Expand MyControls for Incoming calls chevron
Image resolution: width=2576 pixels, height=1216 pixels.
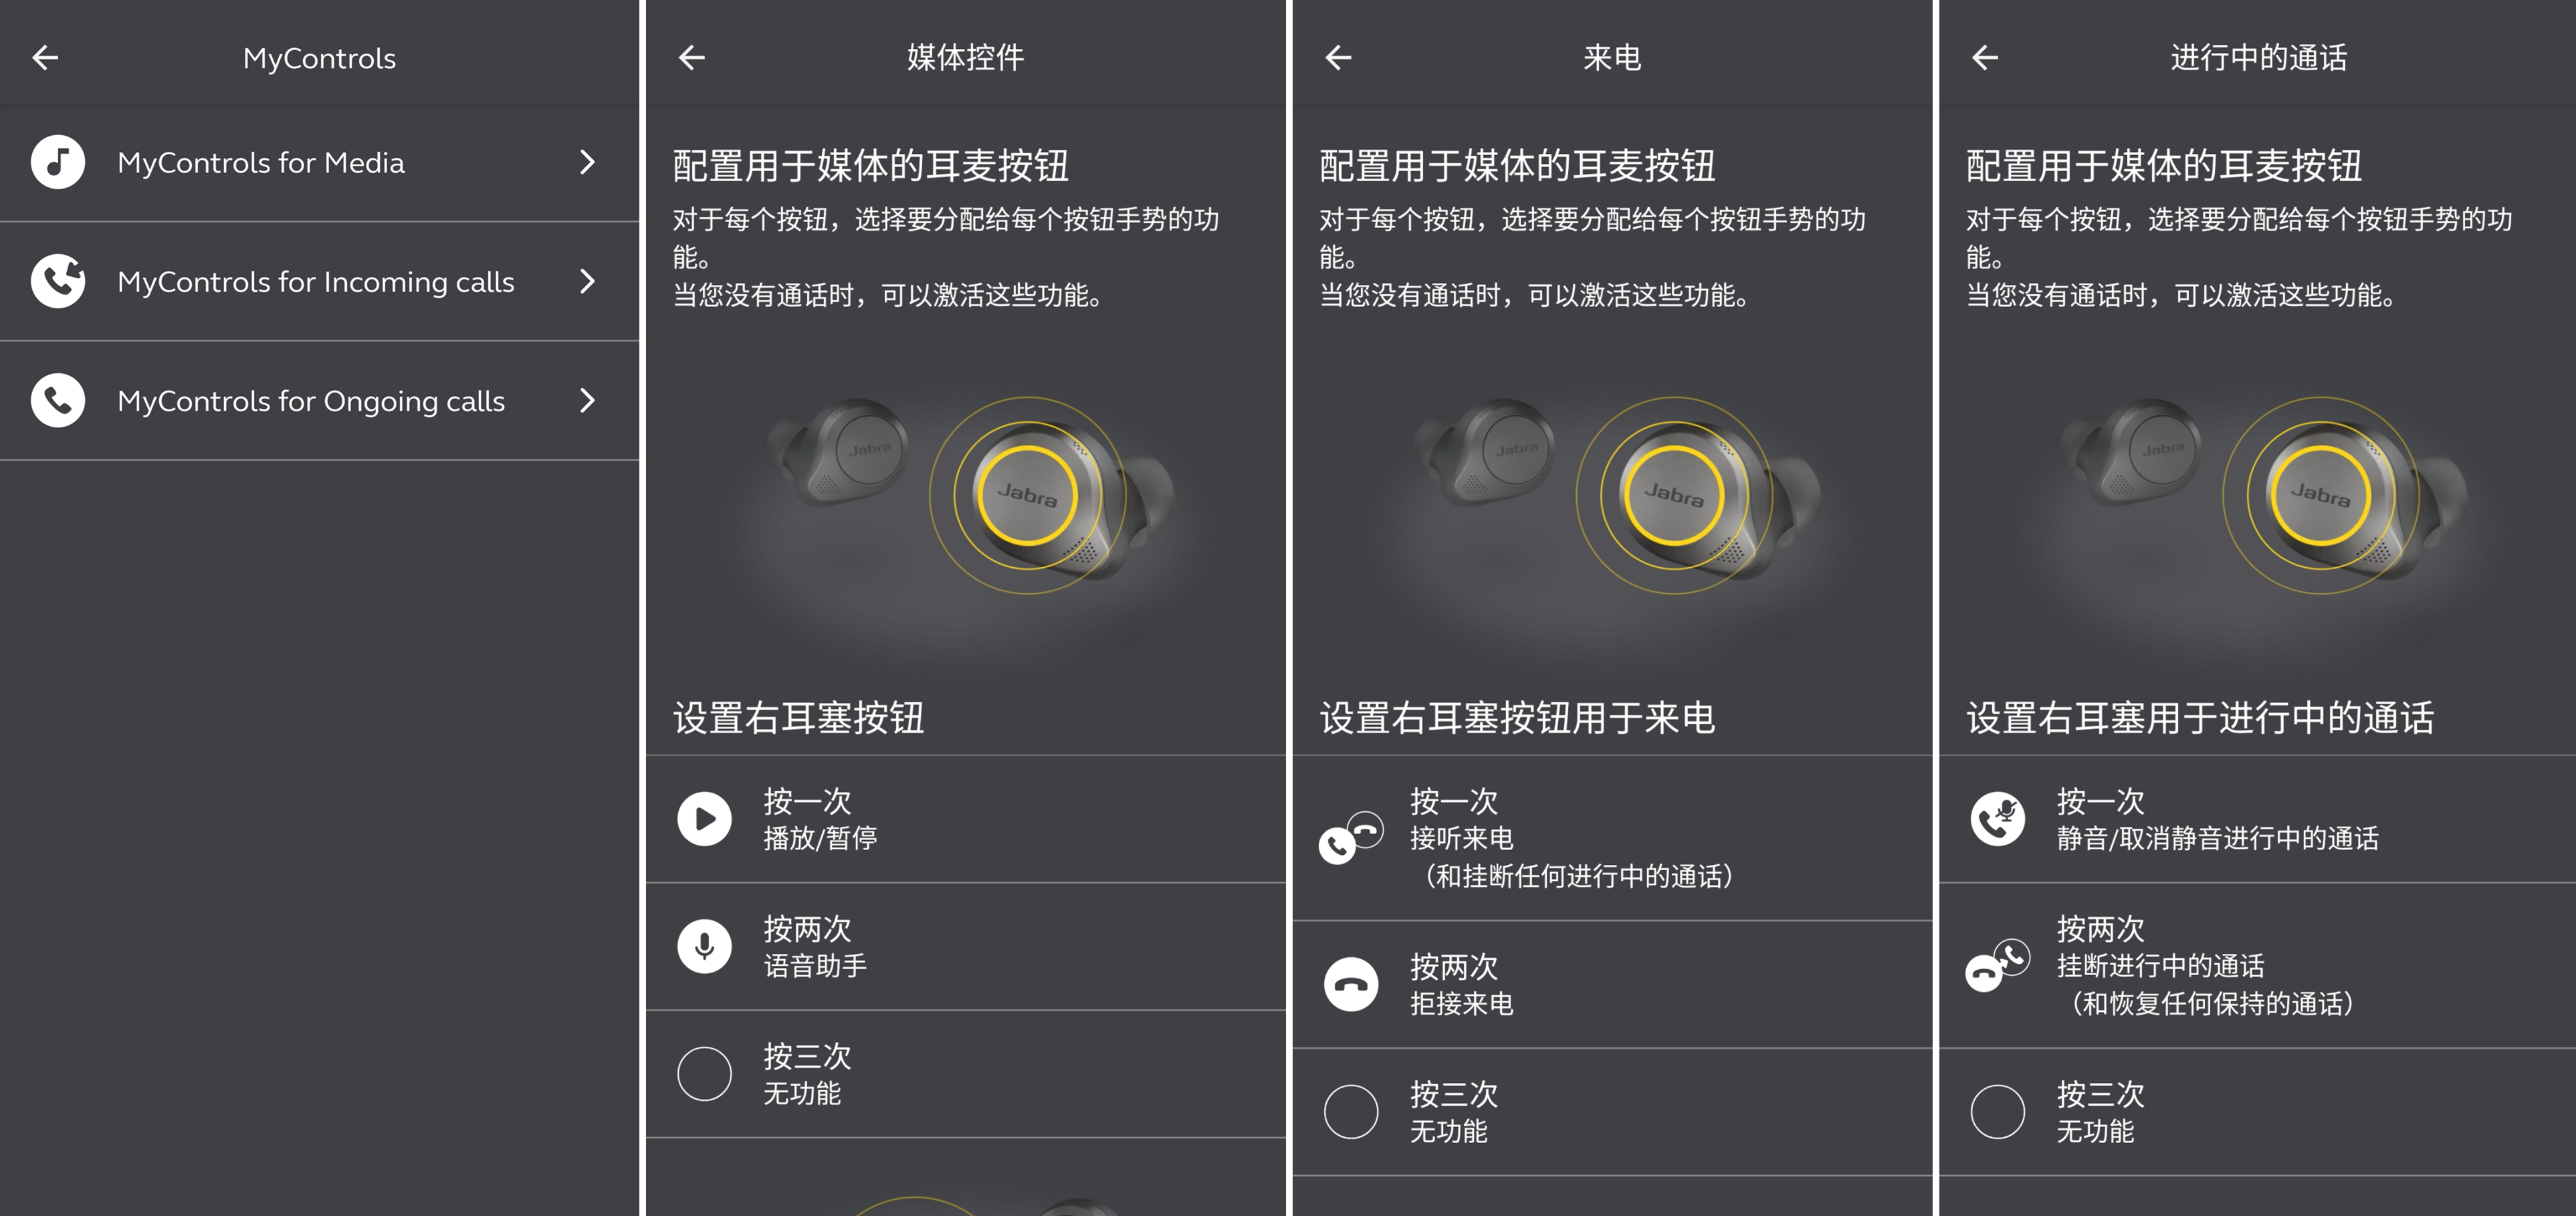(x=588, y=281)
